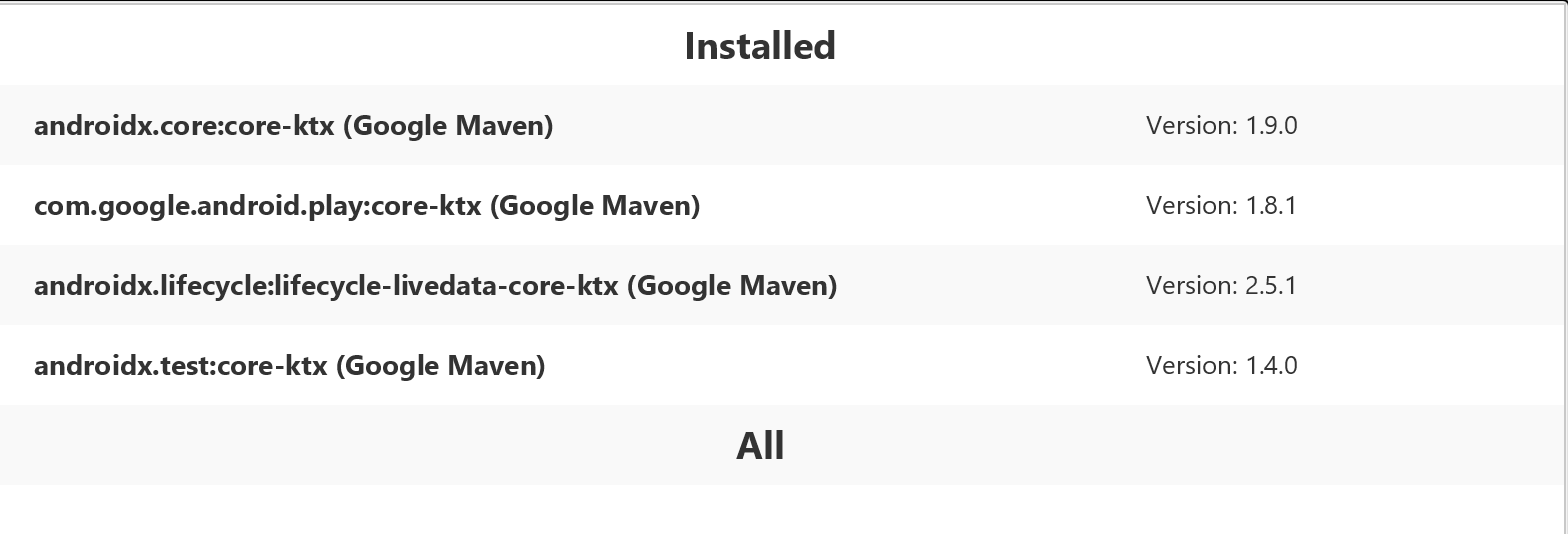Click the version number 2.5.1

click(1271, 286)
